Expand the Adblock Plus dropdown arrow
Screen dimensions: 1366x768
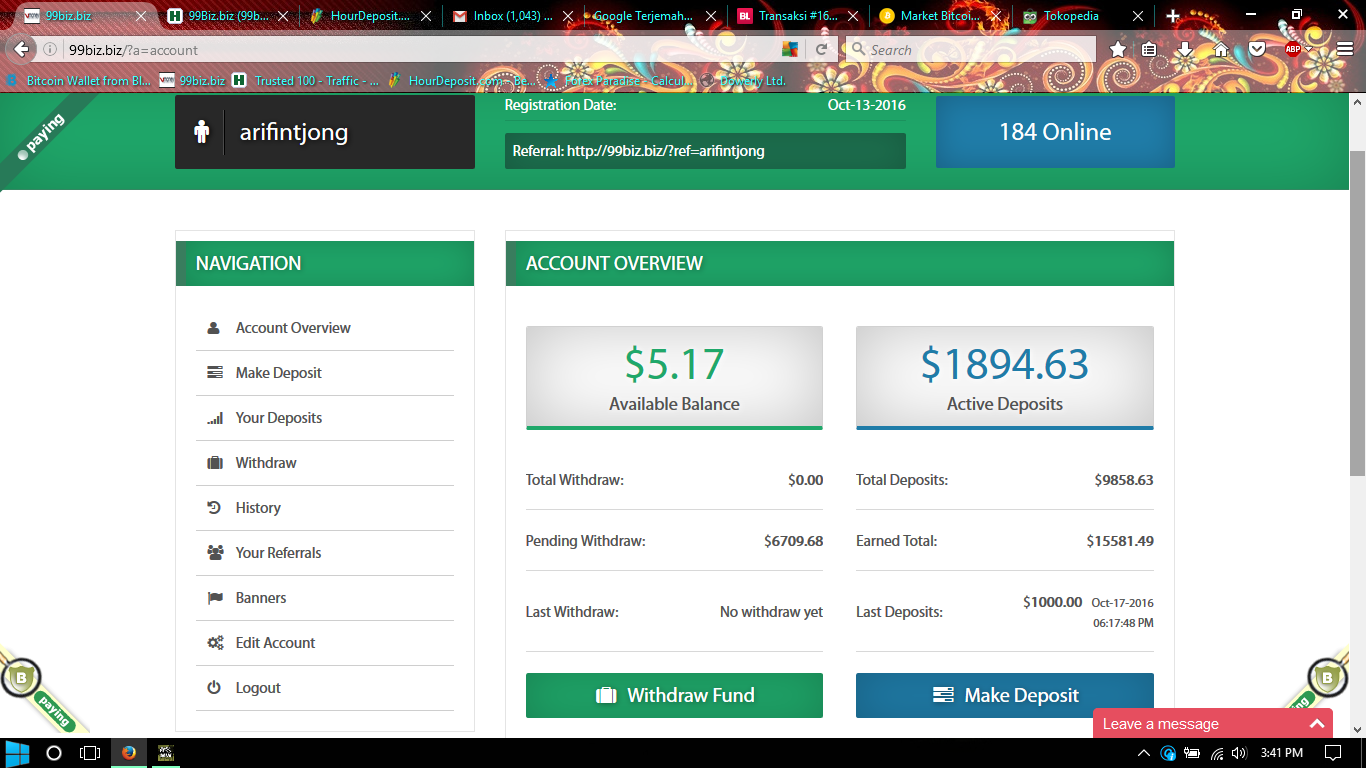1309,50
